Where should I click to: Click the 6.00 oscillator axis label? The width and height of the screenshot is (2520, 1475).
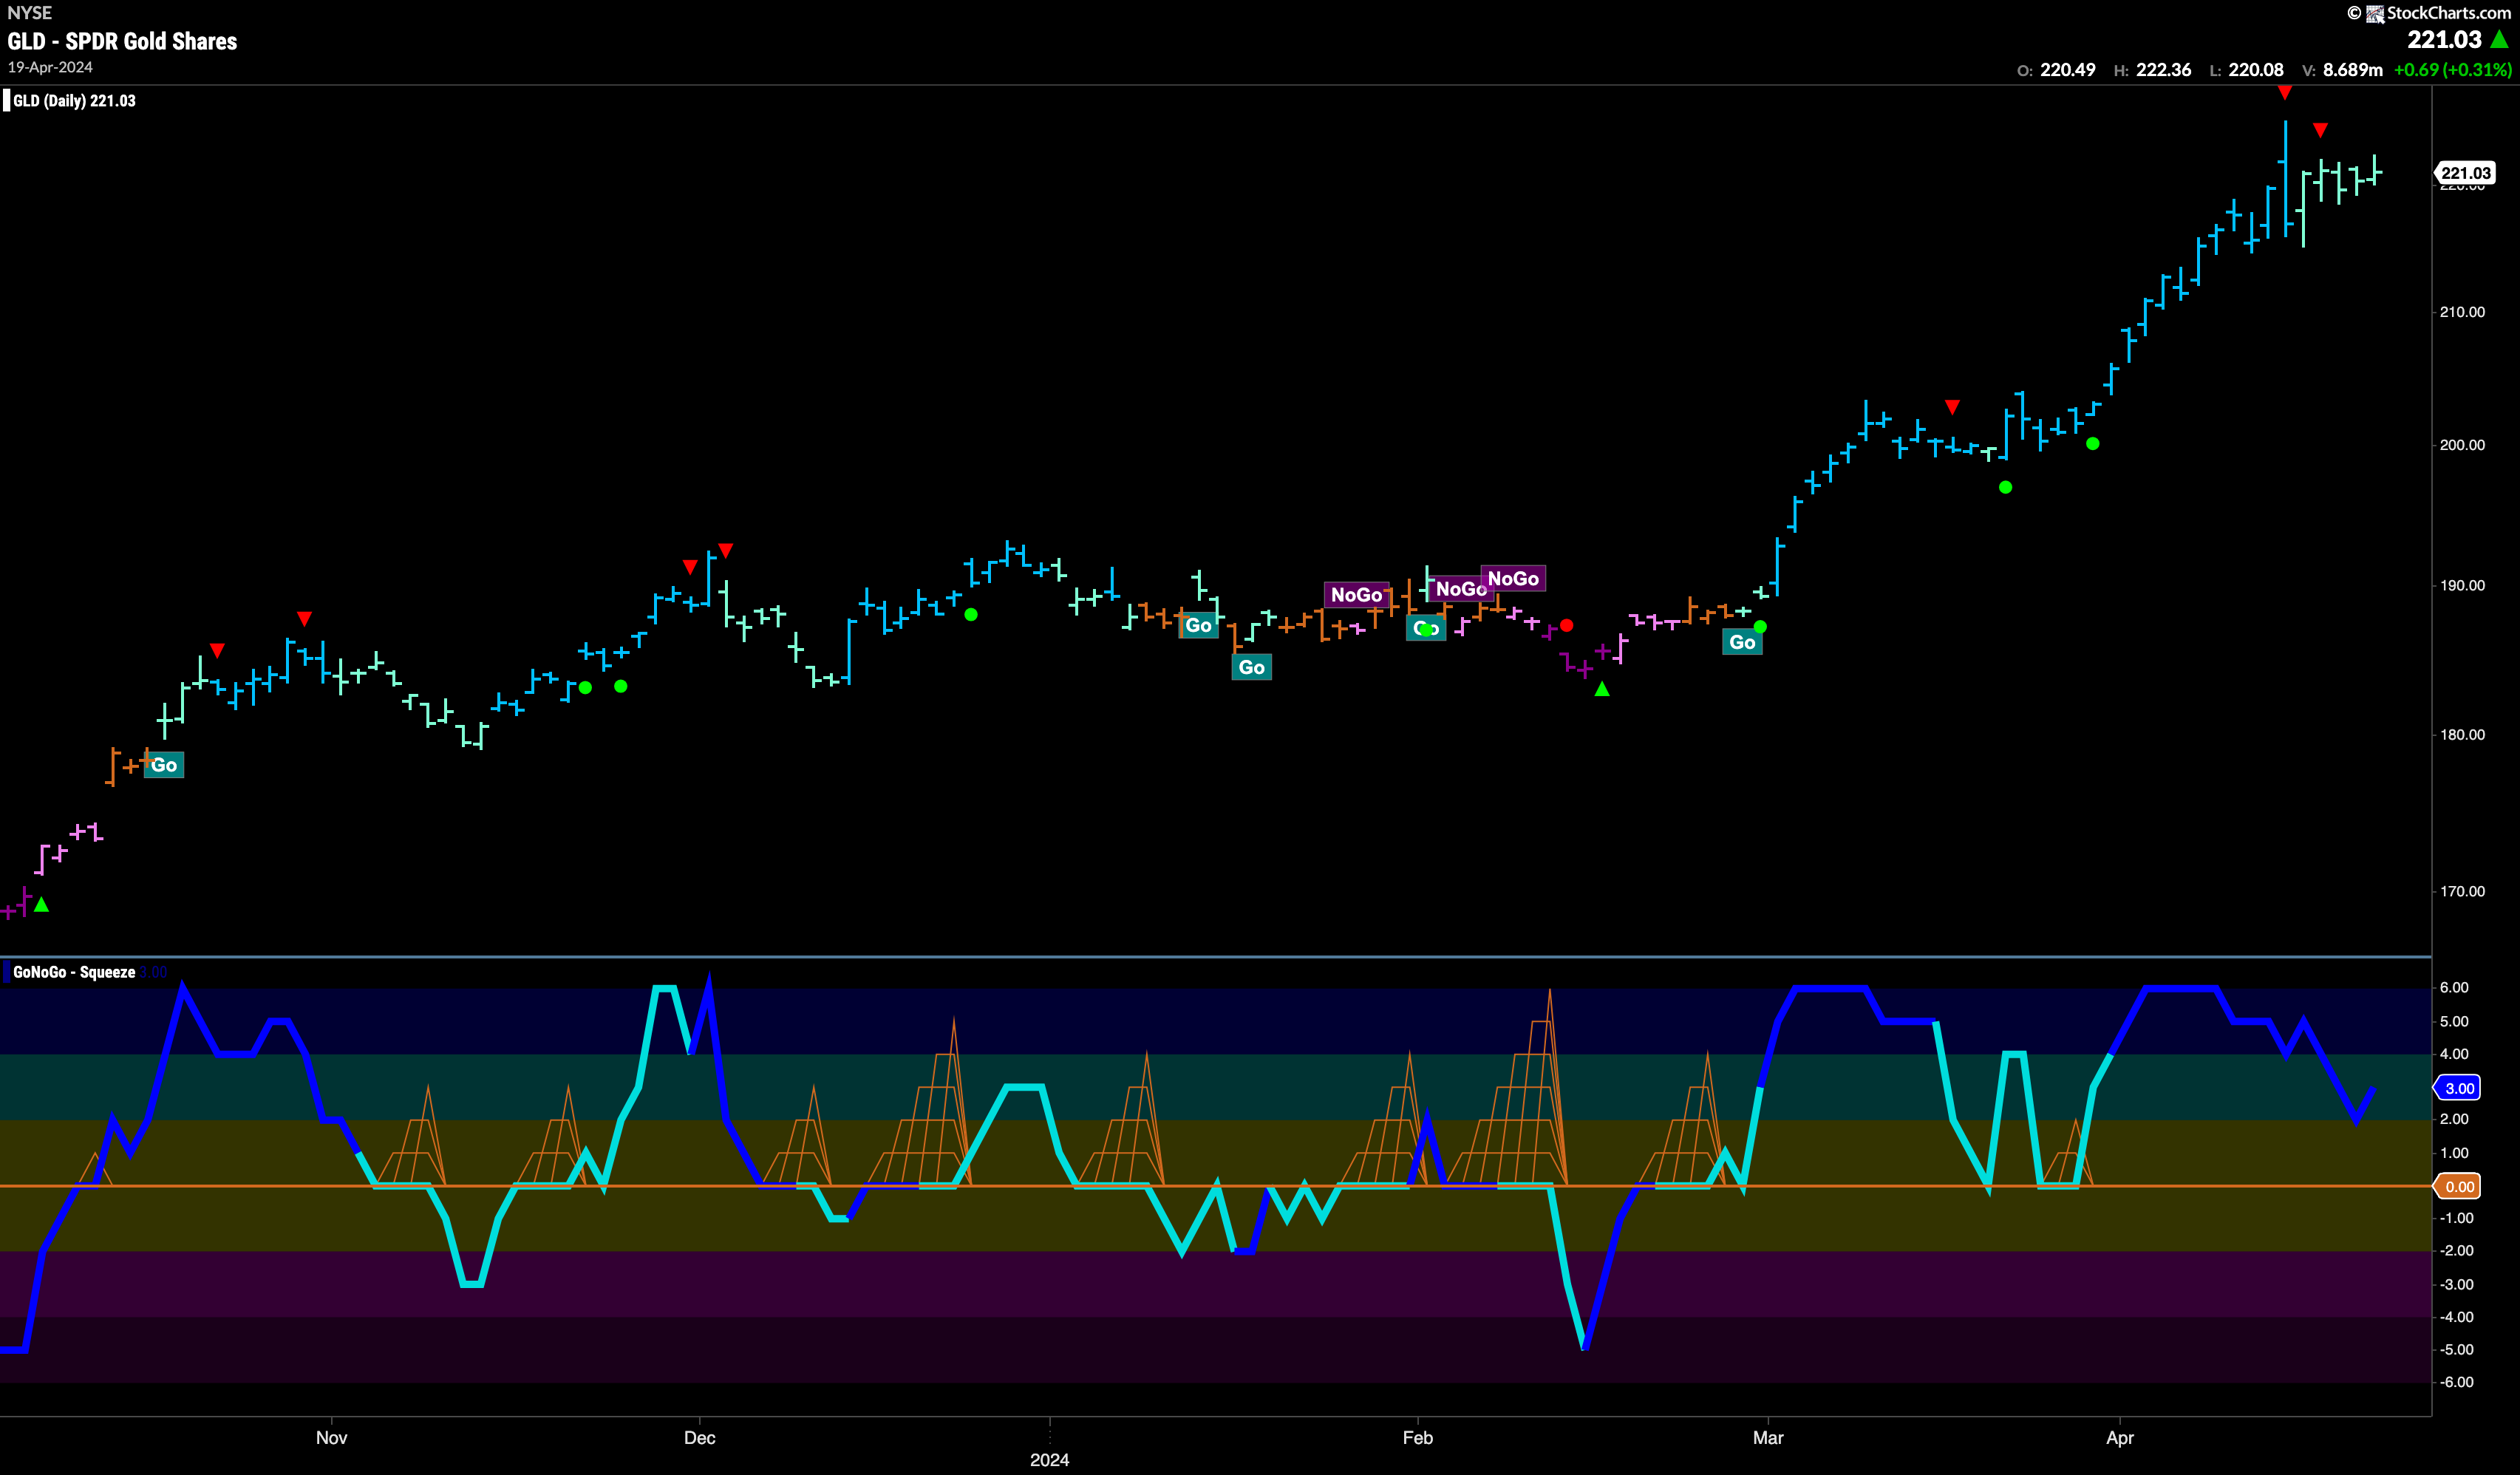(2454, 988)
